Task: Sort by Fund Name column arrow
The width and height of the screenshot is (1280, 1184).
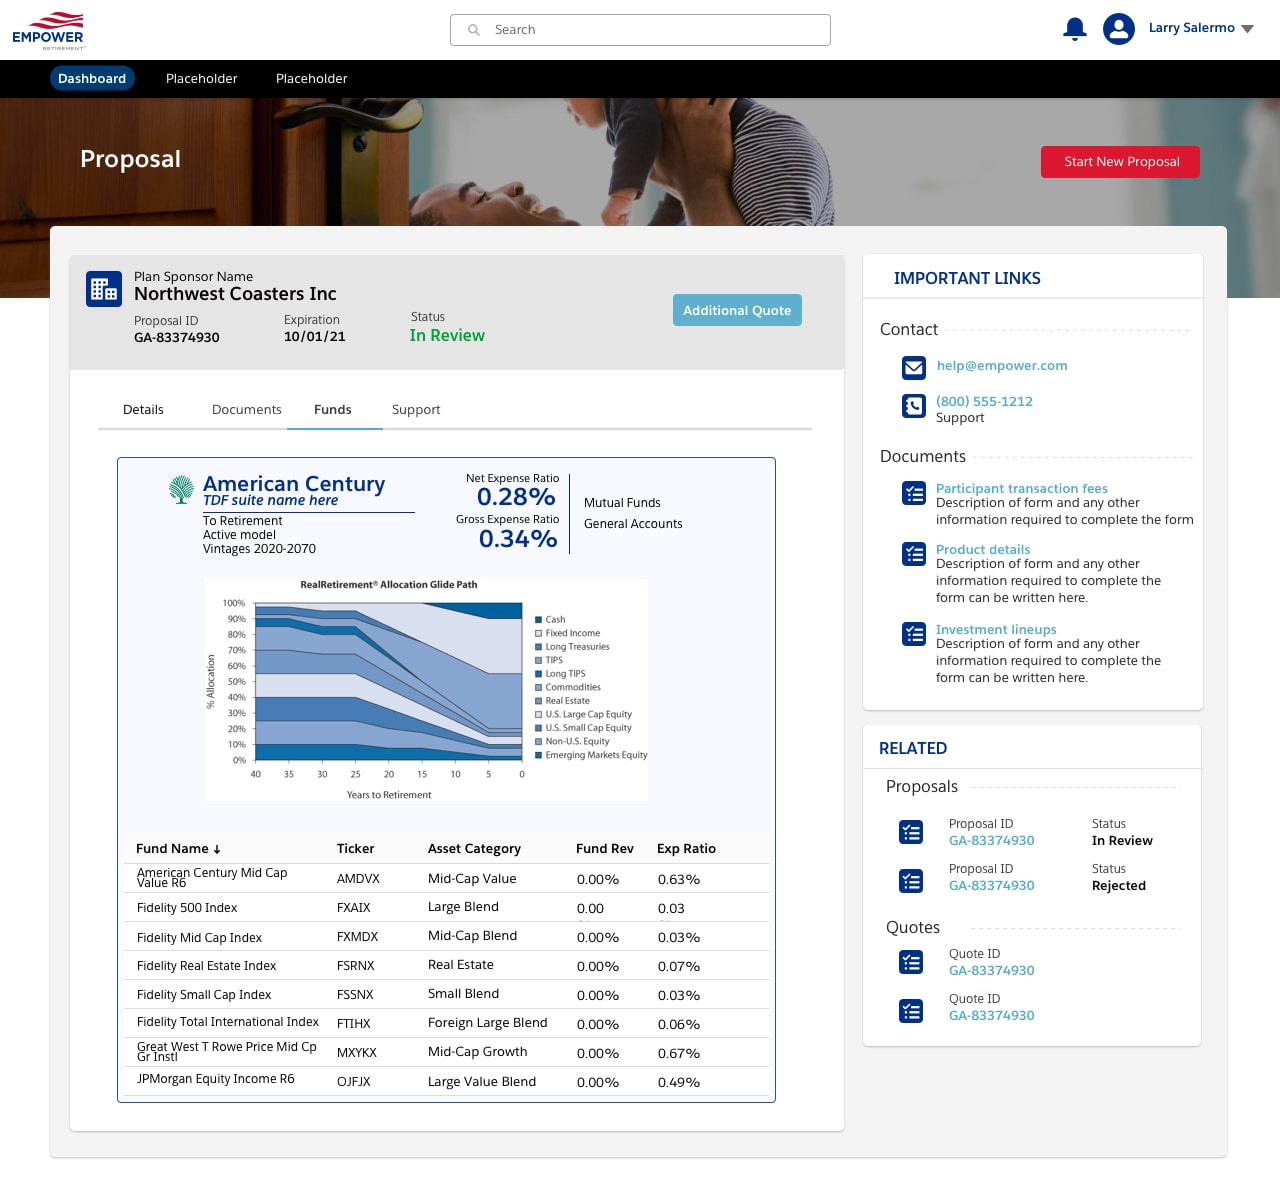Action: 217,849
